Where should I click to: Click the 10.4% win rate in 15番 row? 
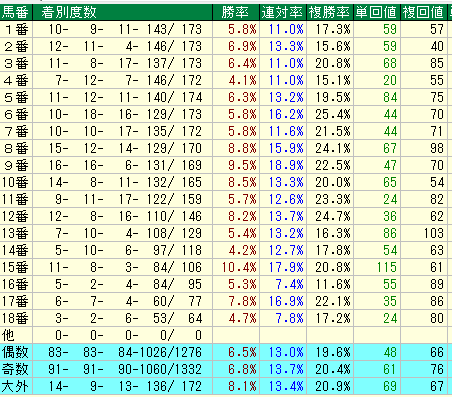pos(239,267)
